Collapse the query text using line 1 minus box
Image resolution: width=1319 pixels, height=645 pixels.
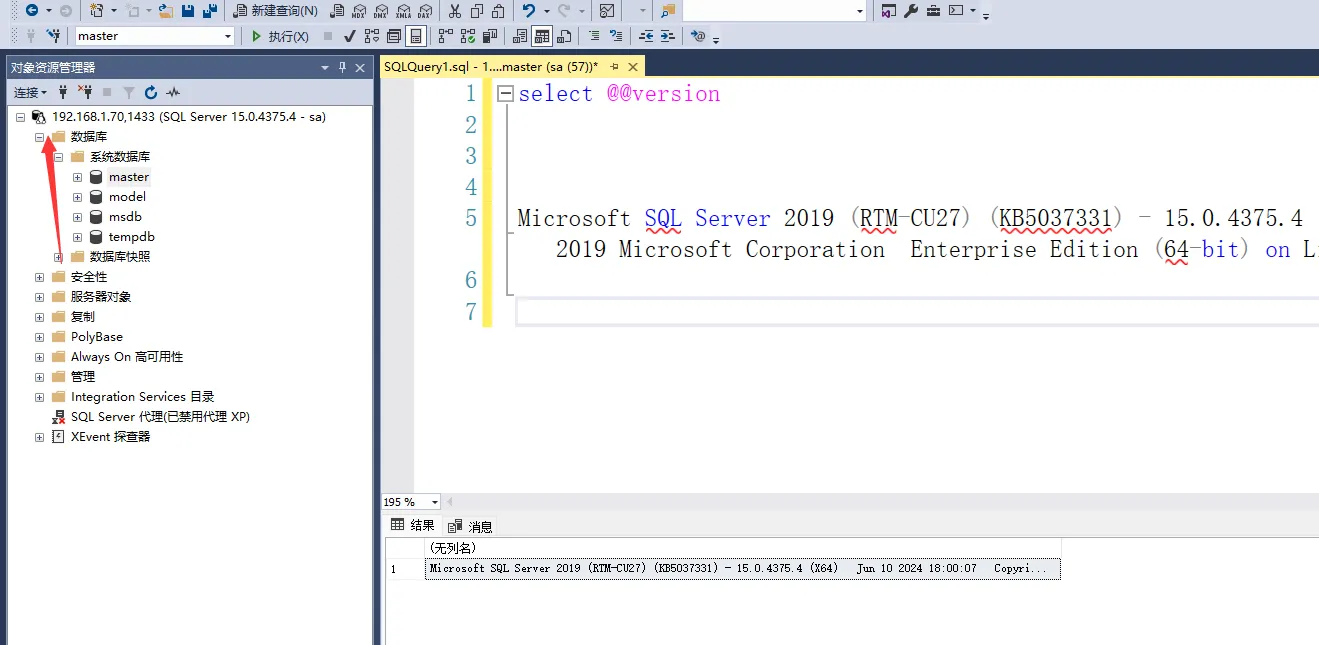point(505,93)
